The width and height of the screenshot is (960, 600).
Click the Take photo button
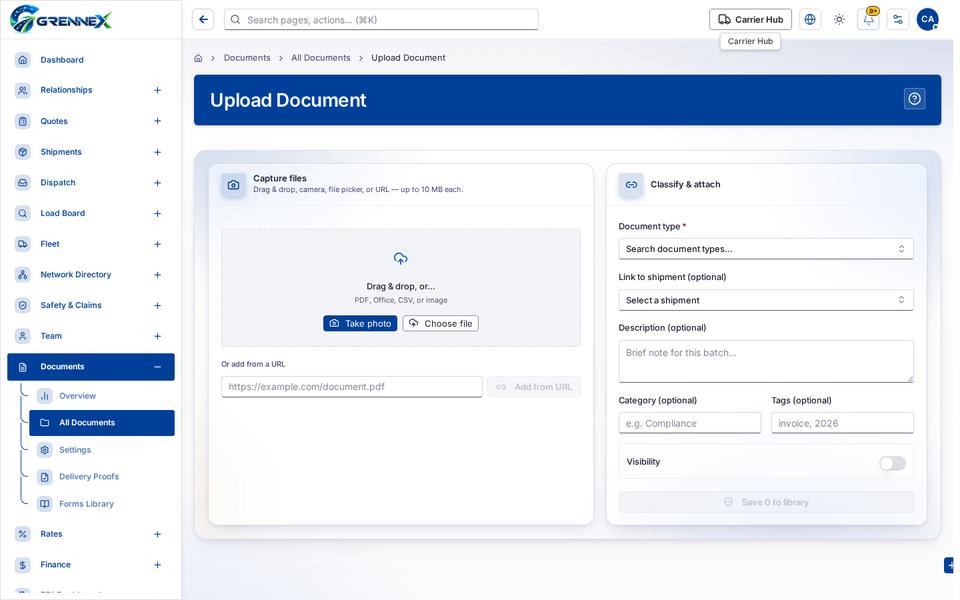[360, 323]
